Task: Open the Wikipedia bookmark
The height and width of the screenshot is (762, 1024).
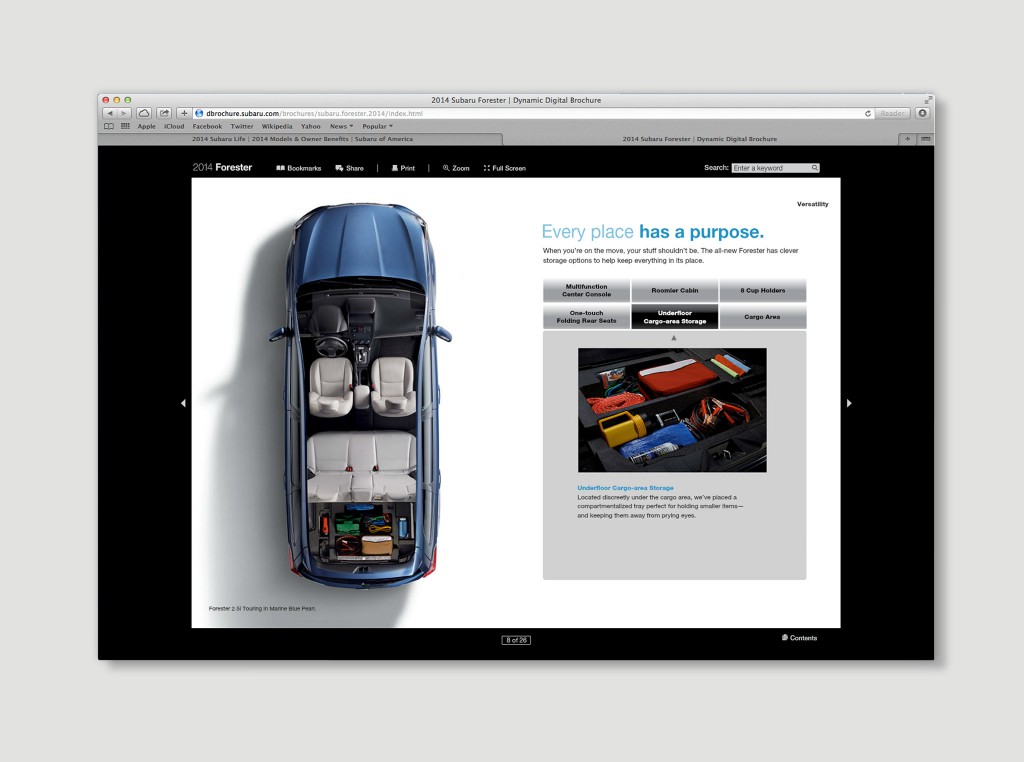Action: click(x=277, y=126)
